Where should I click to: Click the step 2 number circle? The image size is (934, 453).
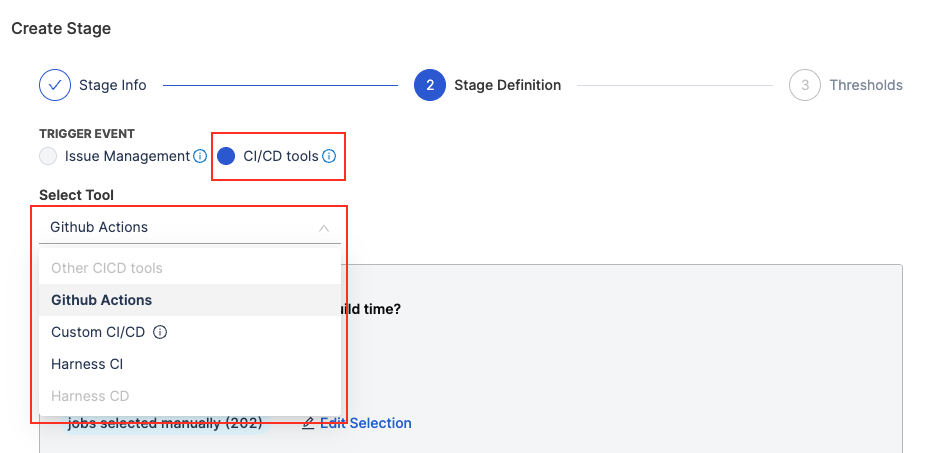430,85
